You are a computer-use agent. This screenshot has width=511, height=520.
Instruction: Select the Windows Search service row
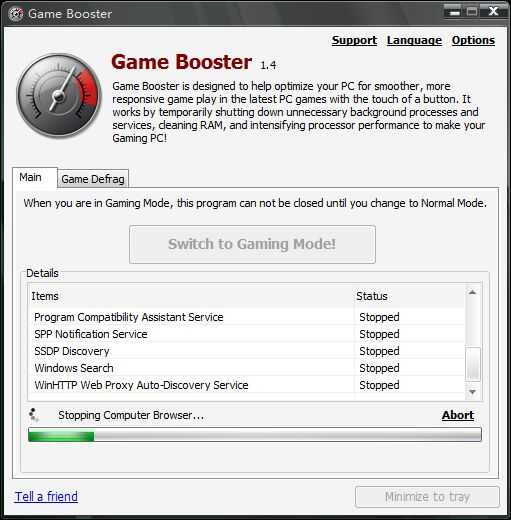tap(246, 368)
